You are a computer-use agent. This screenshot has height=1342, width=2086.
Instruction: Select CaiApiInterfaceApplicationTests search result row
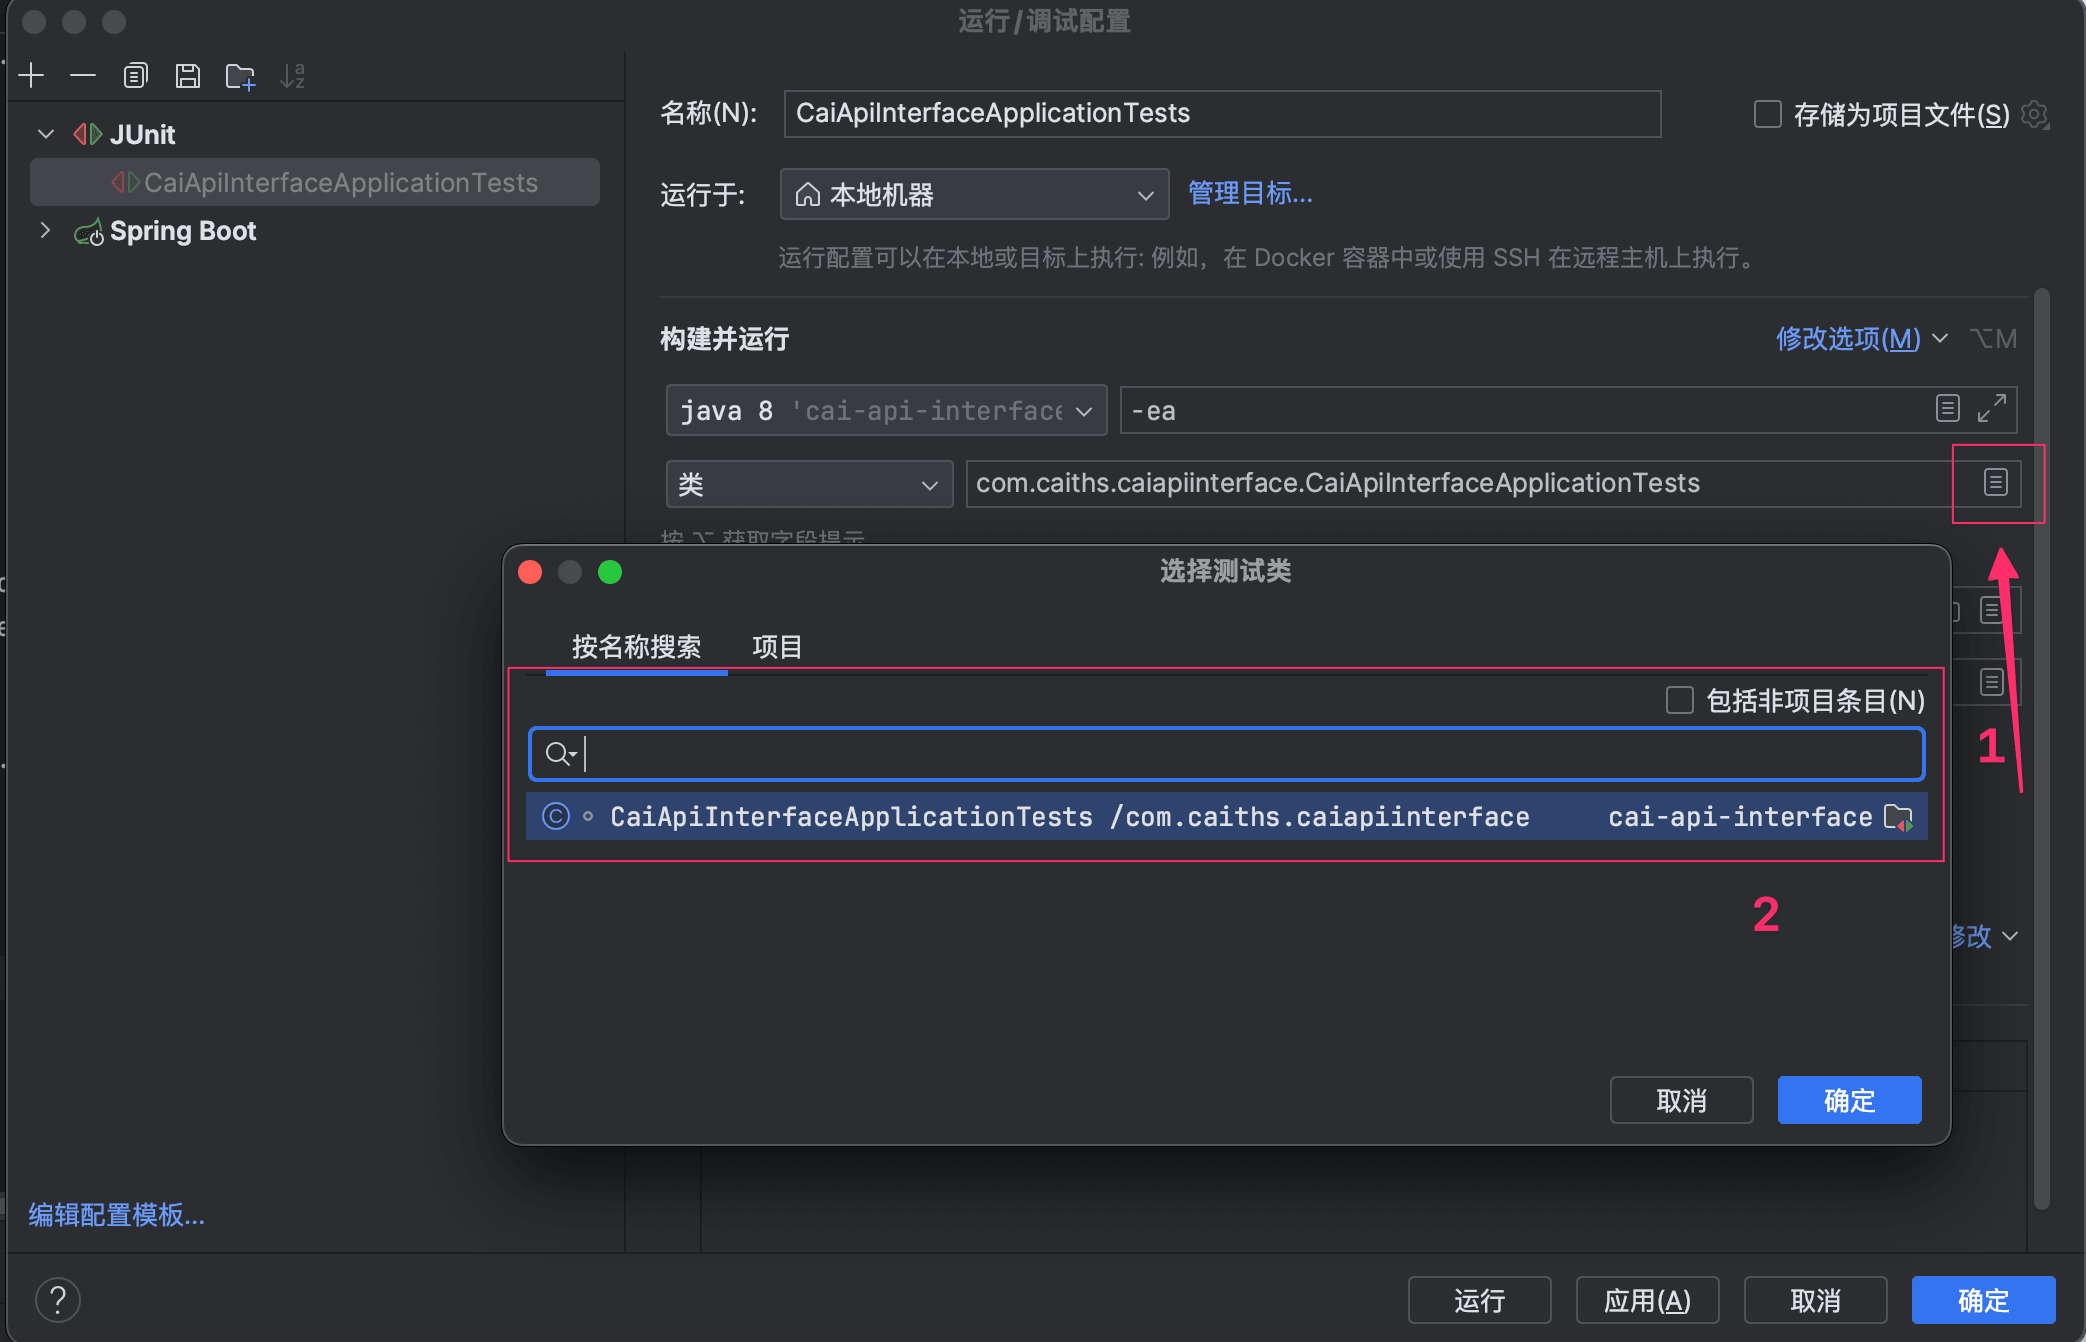click(x=1226, y=817)
